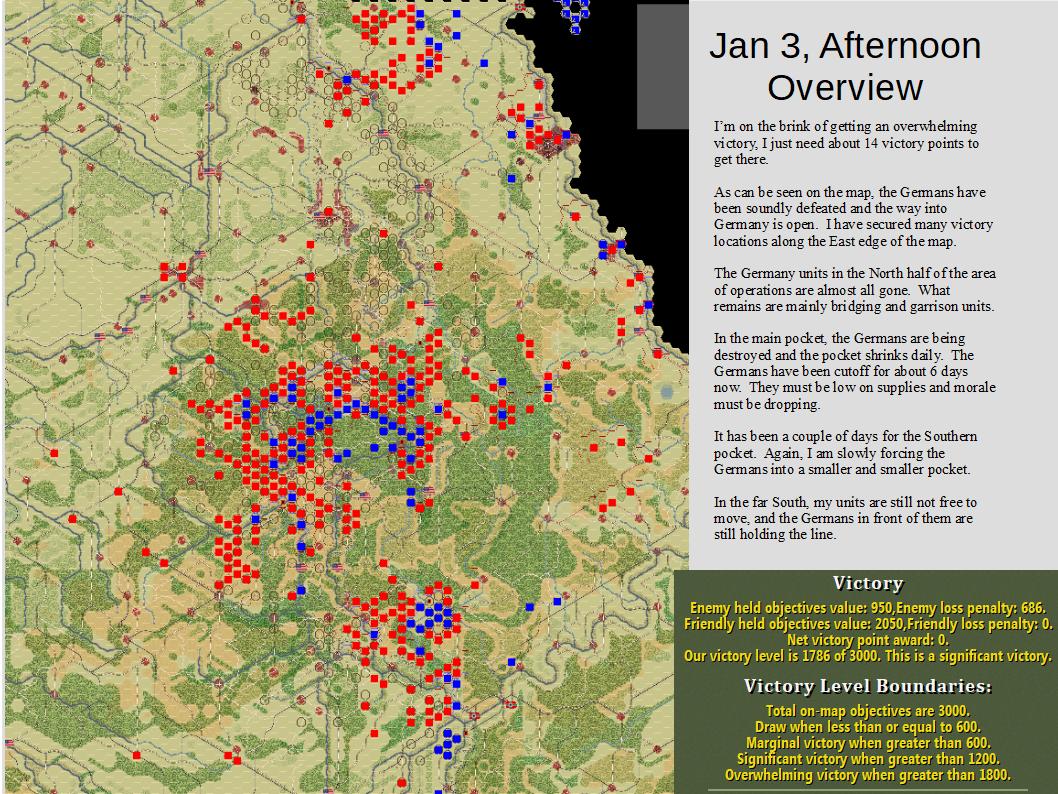Click 'Overwhelming victory when greater than 1800.'
Image resolution: width=1058 pixels, height=794 pixels.
[x=868, y=775]
